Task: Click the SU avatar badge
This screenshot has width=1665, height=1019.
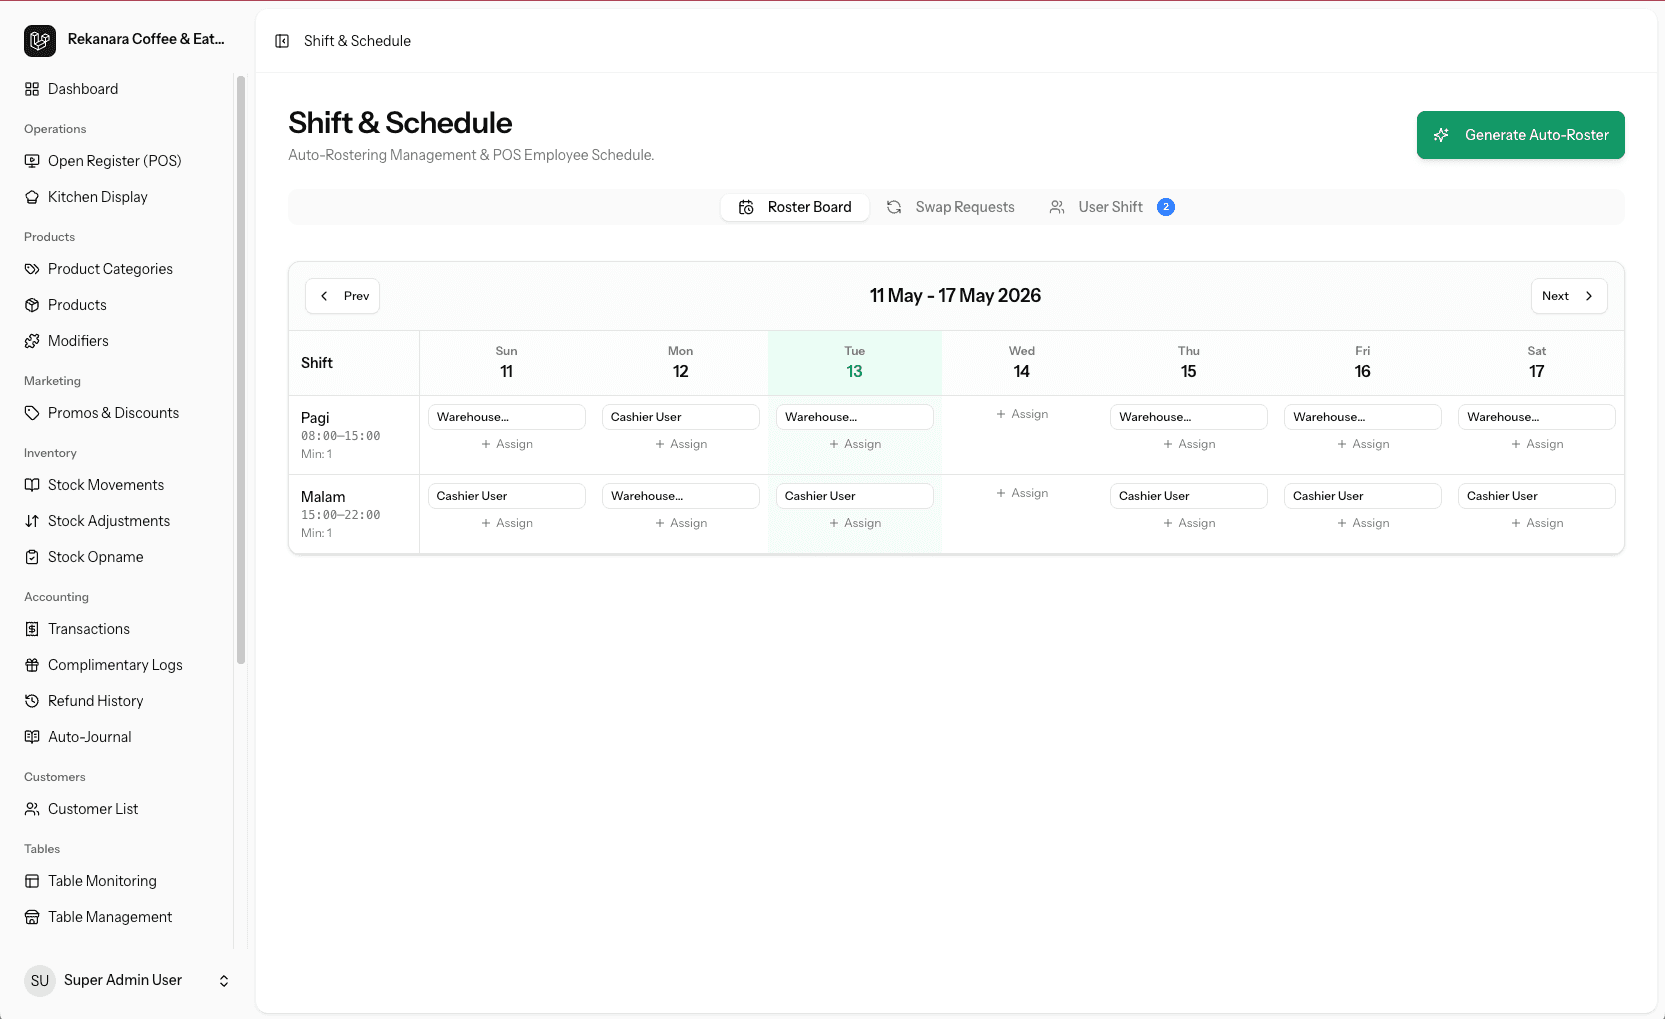Action: 40,980
